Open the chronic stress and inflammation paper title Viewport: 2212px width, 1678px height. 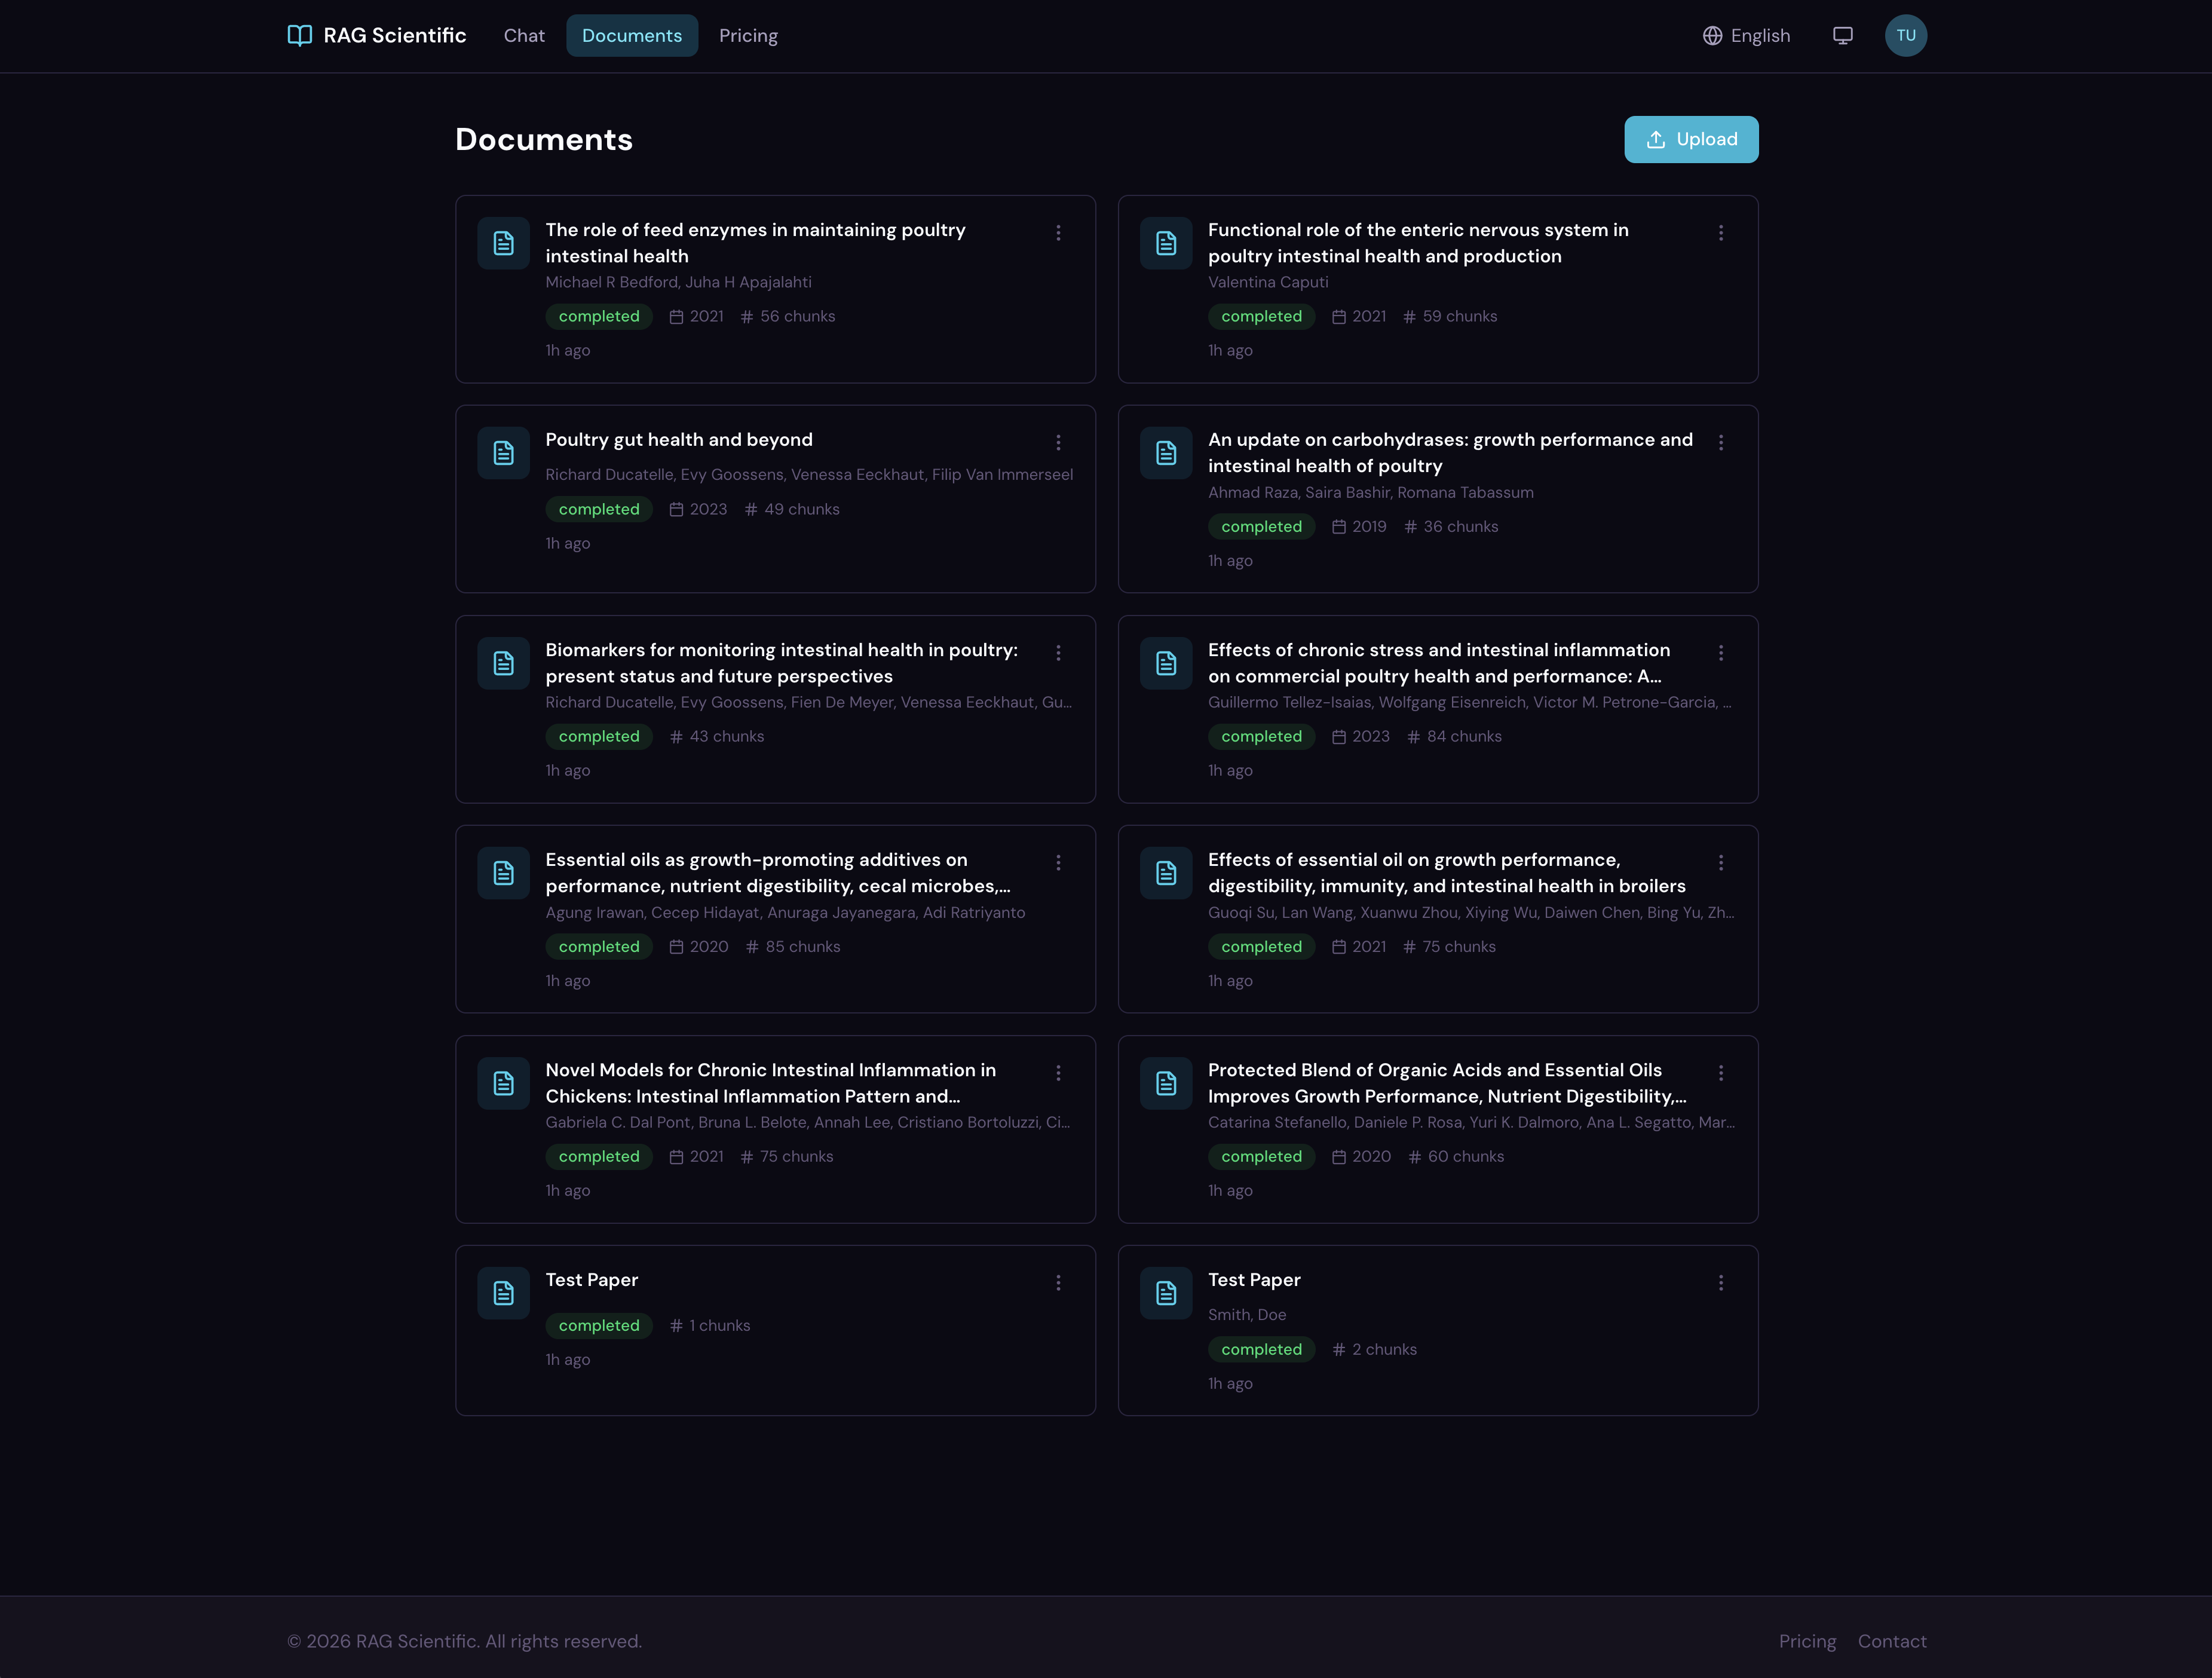tap(1437, 663)
